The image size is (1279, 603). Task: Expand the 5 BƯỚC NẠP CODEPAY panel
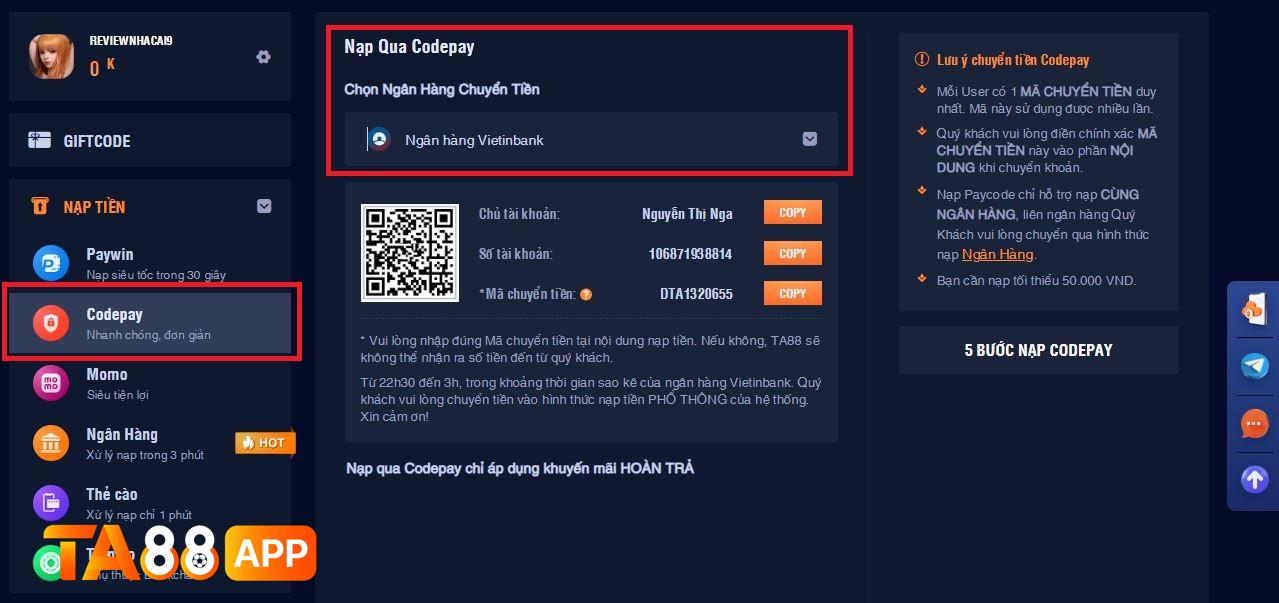(1038, 350)
